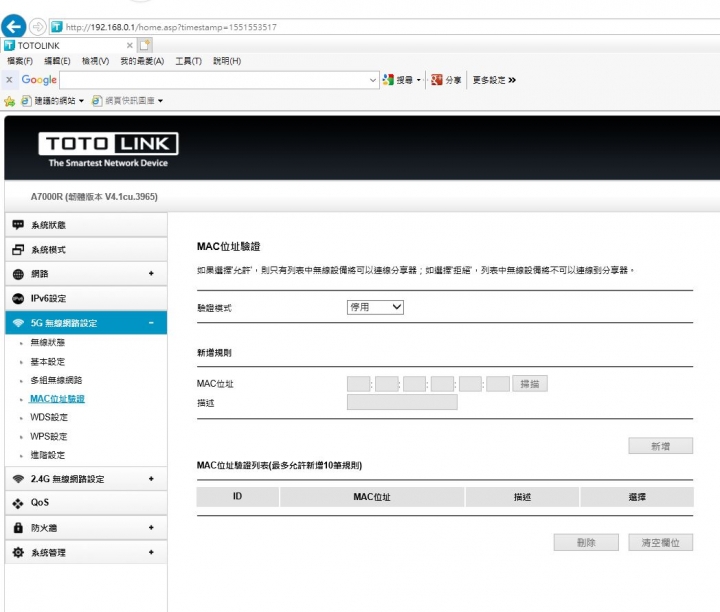The width and height of the screenshot is (720, 612).
Task: Click the system management (系統管理) gear icon
Action: coord(18,552)
